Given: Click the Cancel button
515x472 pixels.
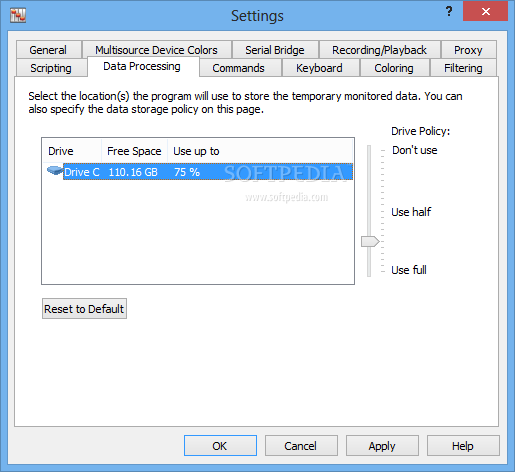Looking at the screenshot, I should (x=301, y=446).
